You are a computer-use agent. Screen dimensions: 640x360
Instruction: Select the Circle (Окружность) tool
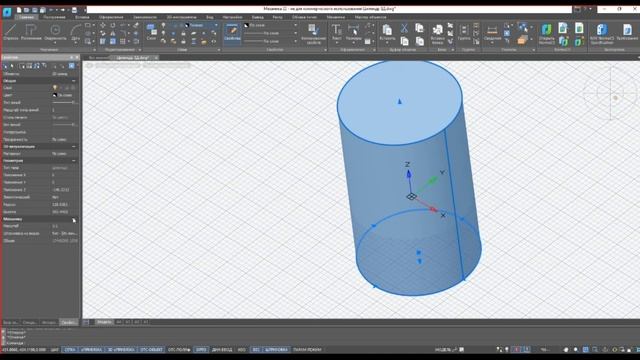55,32
